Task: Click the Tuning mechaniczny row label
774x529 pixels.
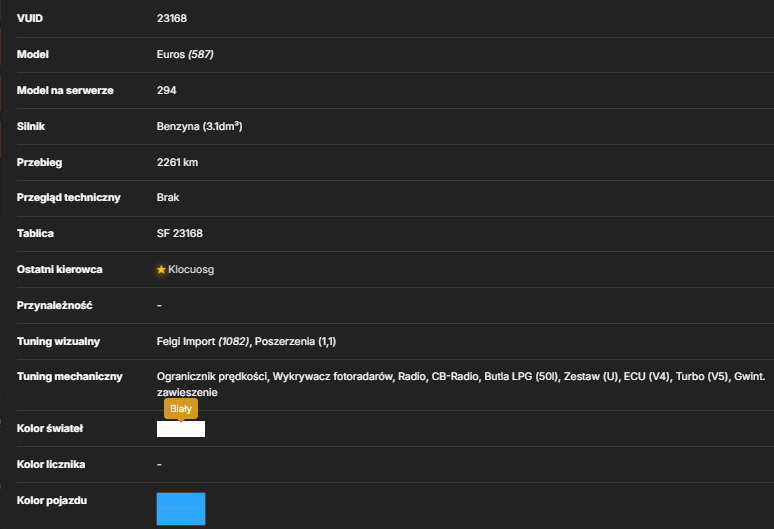Action: 70,377
